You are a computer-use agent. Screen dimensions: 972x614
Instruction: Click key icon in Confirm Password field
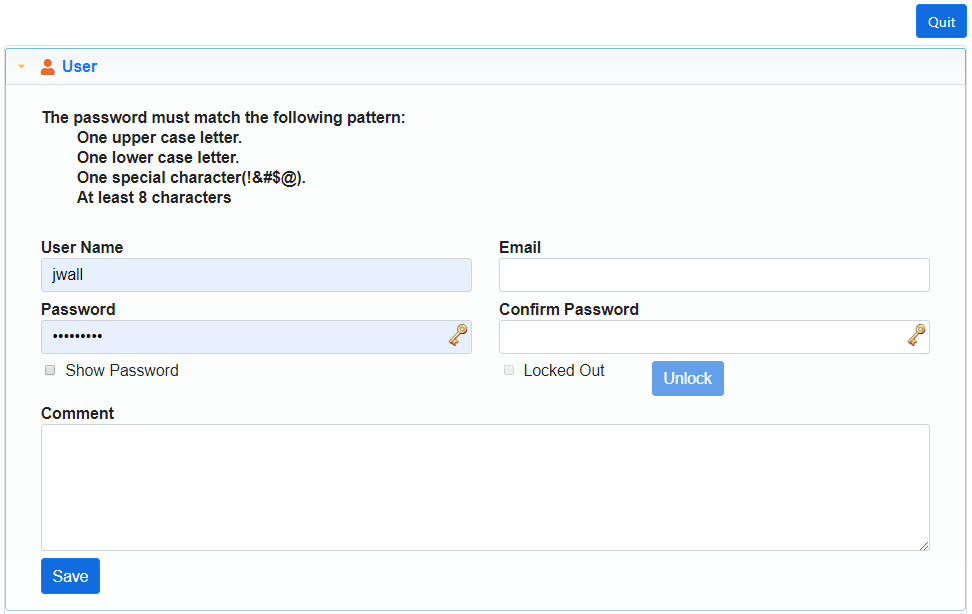click(916, 336)
